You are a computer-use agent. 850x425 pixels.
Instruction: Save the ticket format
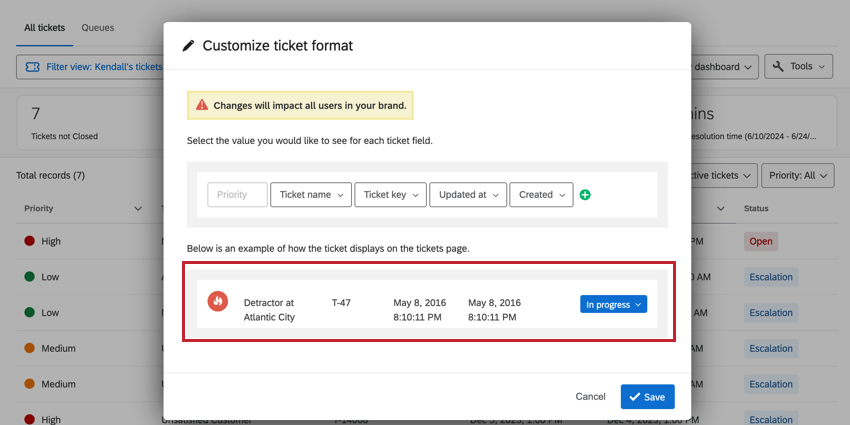648,397
